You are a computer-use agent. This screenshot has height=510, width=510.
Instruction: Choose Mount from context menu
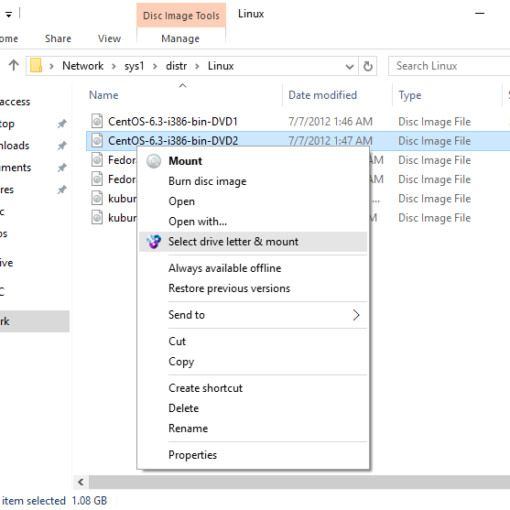[x=253, y=161]
